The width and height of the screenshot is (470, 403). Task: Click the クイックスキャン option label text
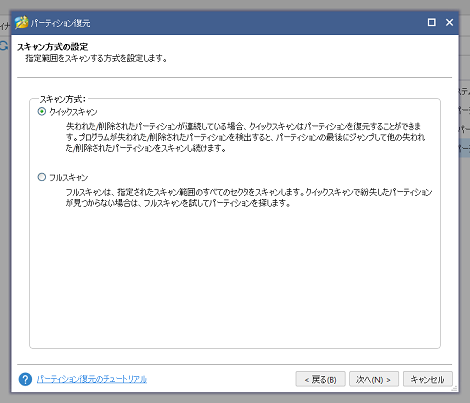[73, 112]
